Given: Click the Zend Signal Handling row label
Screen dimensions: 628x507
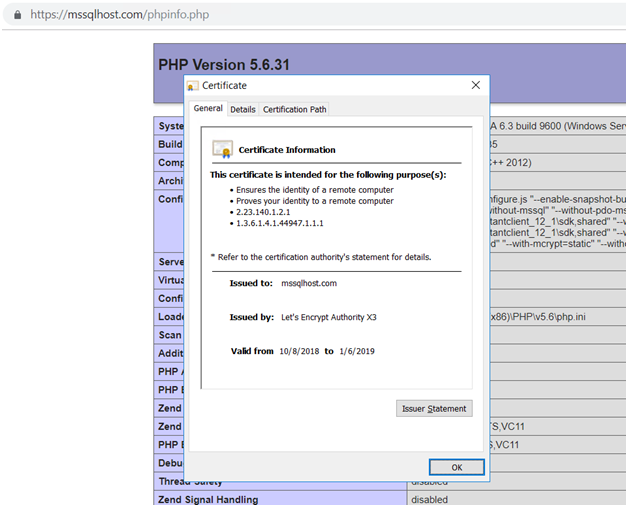Looking at the screenshot, I should (207, 500).
